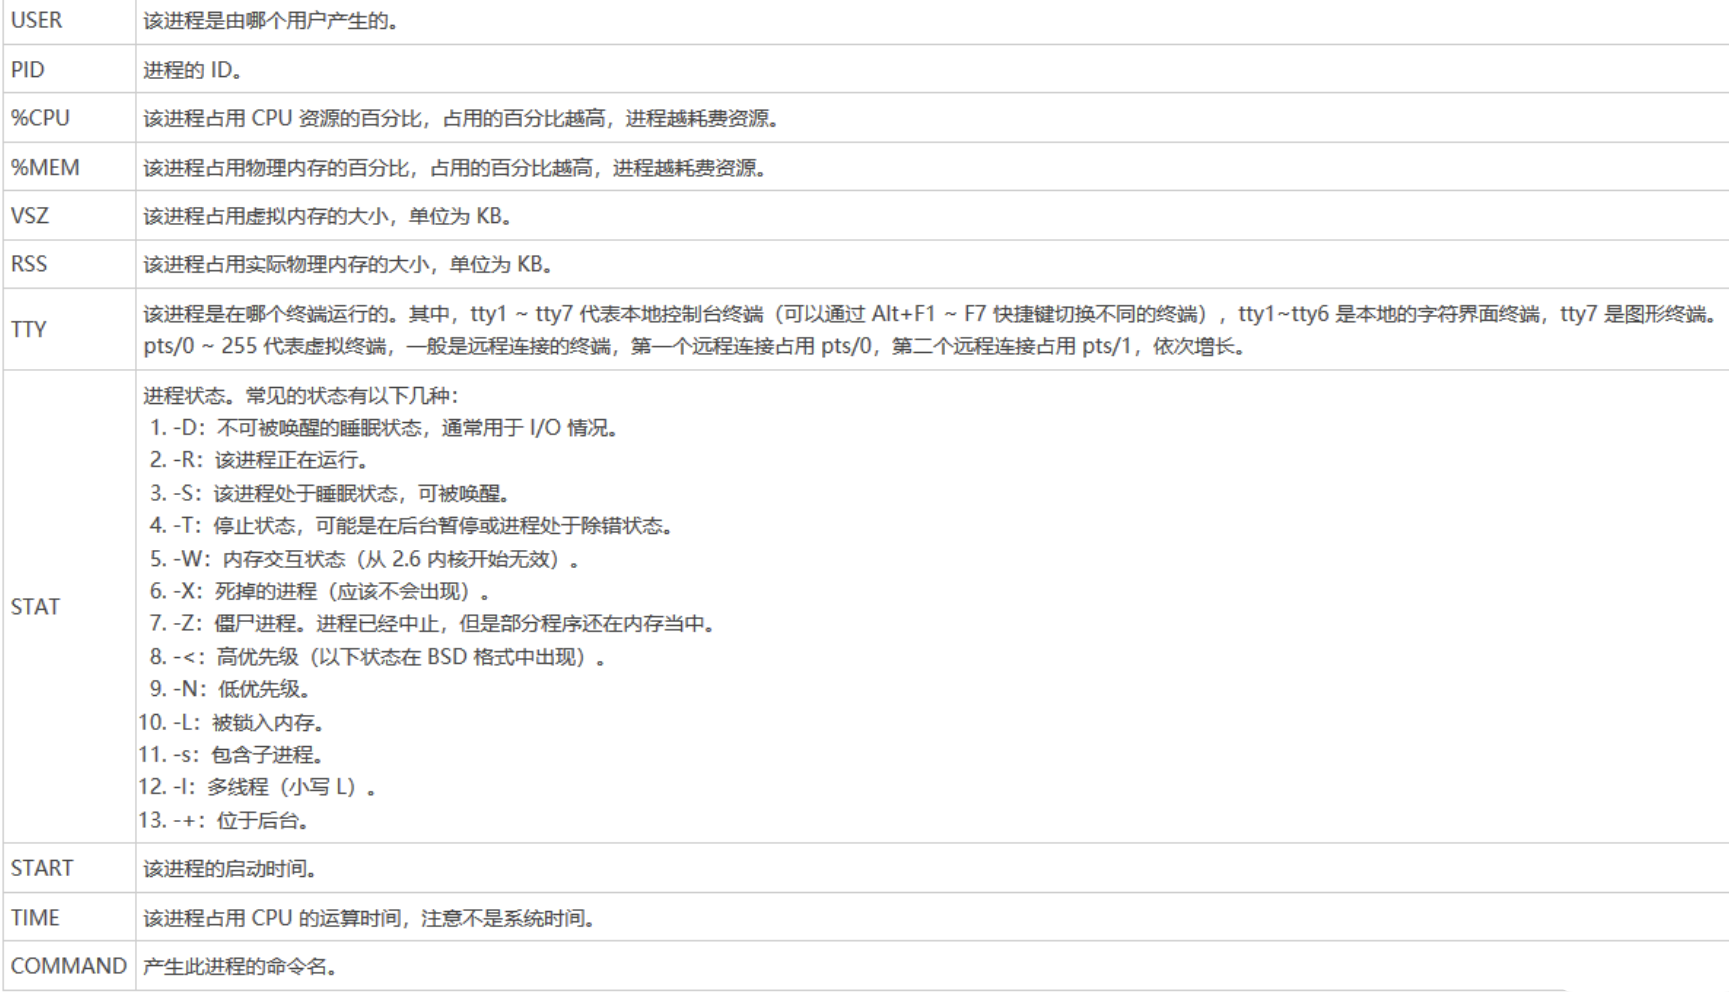Select the %CPU column name cell
Image resolution: width=1729 pixels, height=994 pixels.
click(41, 118)
